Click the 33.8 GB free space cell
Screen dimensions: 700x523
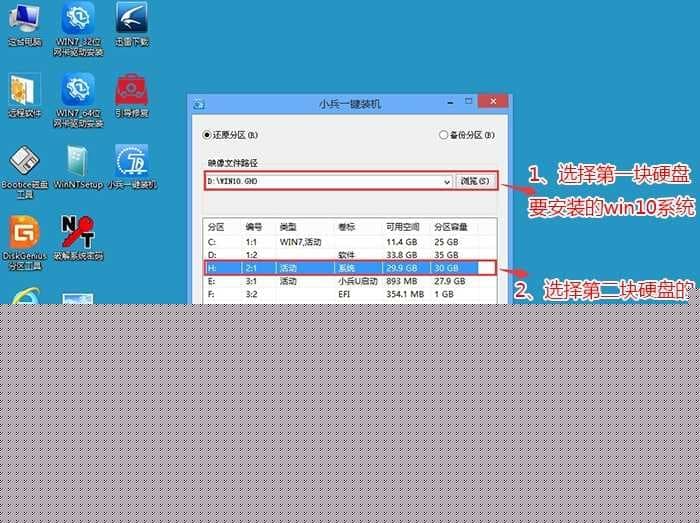coord(402,255)
